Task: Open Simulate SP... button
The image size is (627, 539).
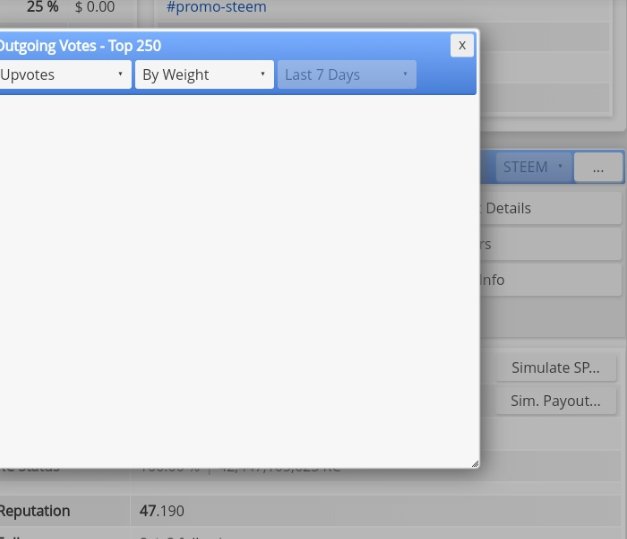Action: [555, 367]
